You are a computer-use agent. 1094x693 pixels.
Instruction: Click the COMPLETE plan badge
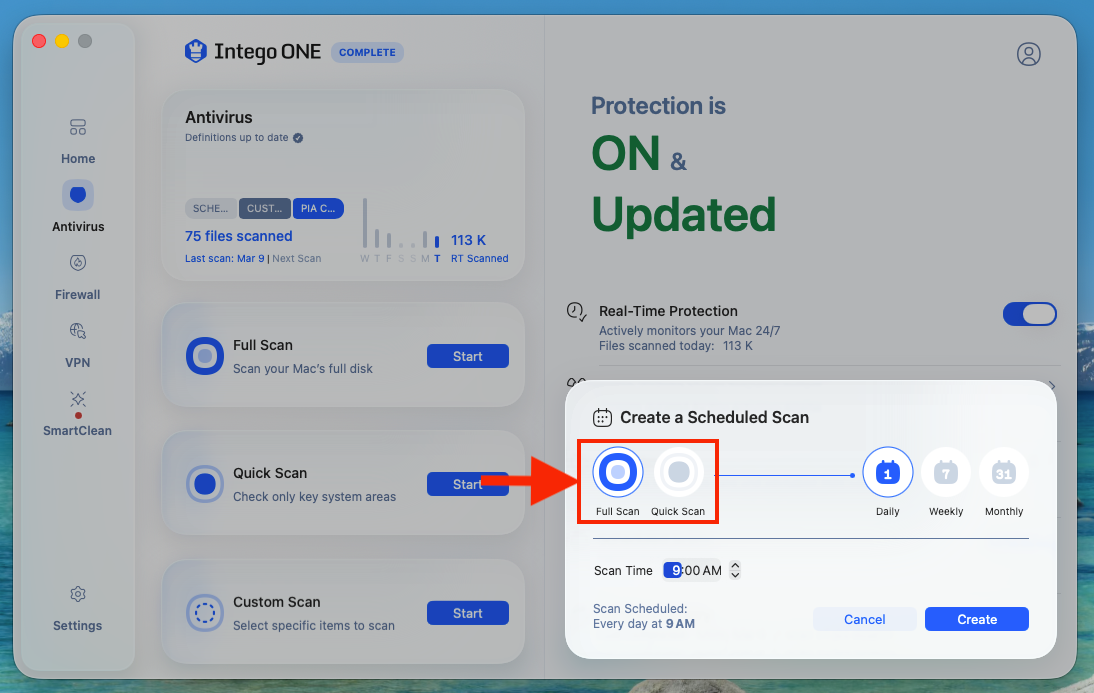coord(367,52)
